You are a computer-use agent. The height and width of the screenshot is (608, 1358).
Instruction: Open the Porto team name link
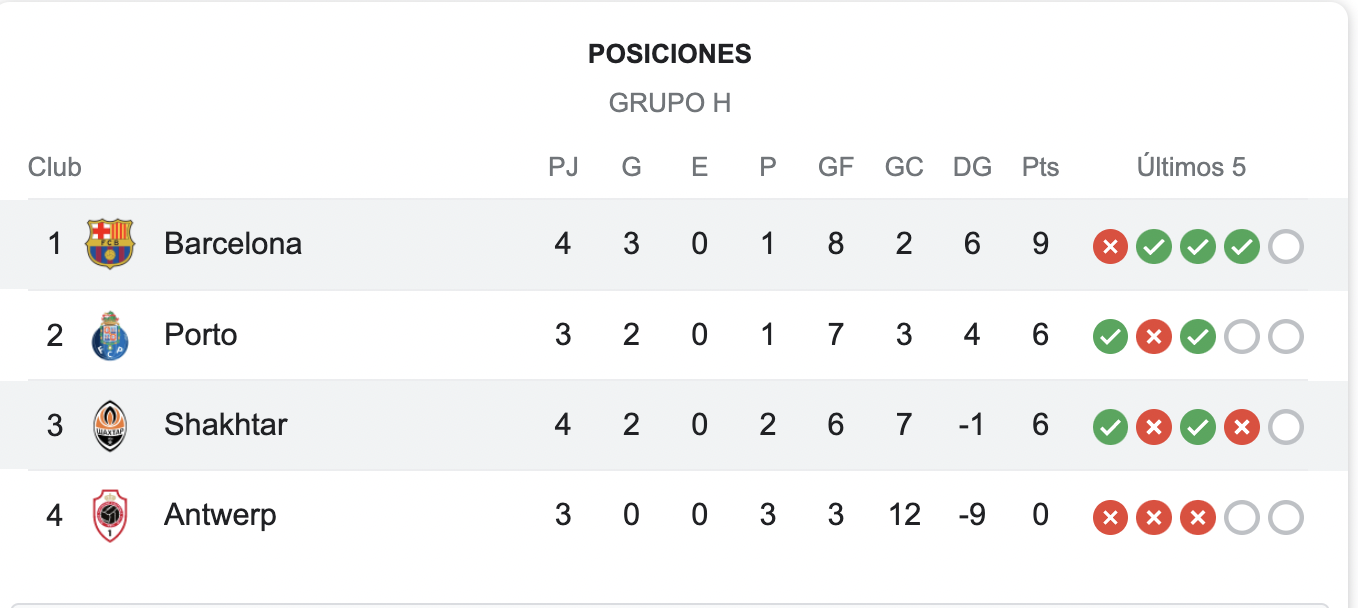pos(201,334)
